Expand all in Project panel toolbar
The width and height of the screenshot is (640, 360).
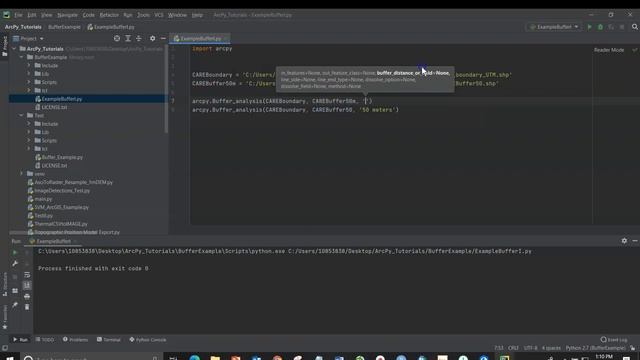click(x=128, y=38)
